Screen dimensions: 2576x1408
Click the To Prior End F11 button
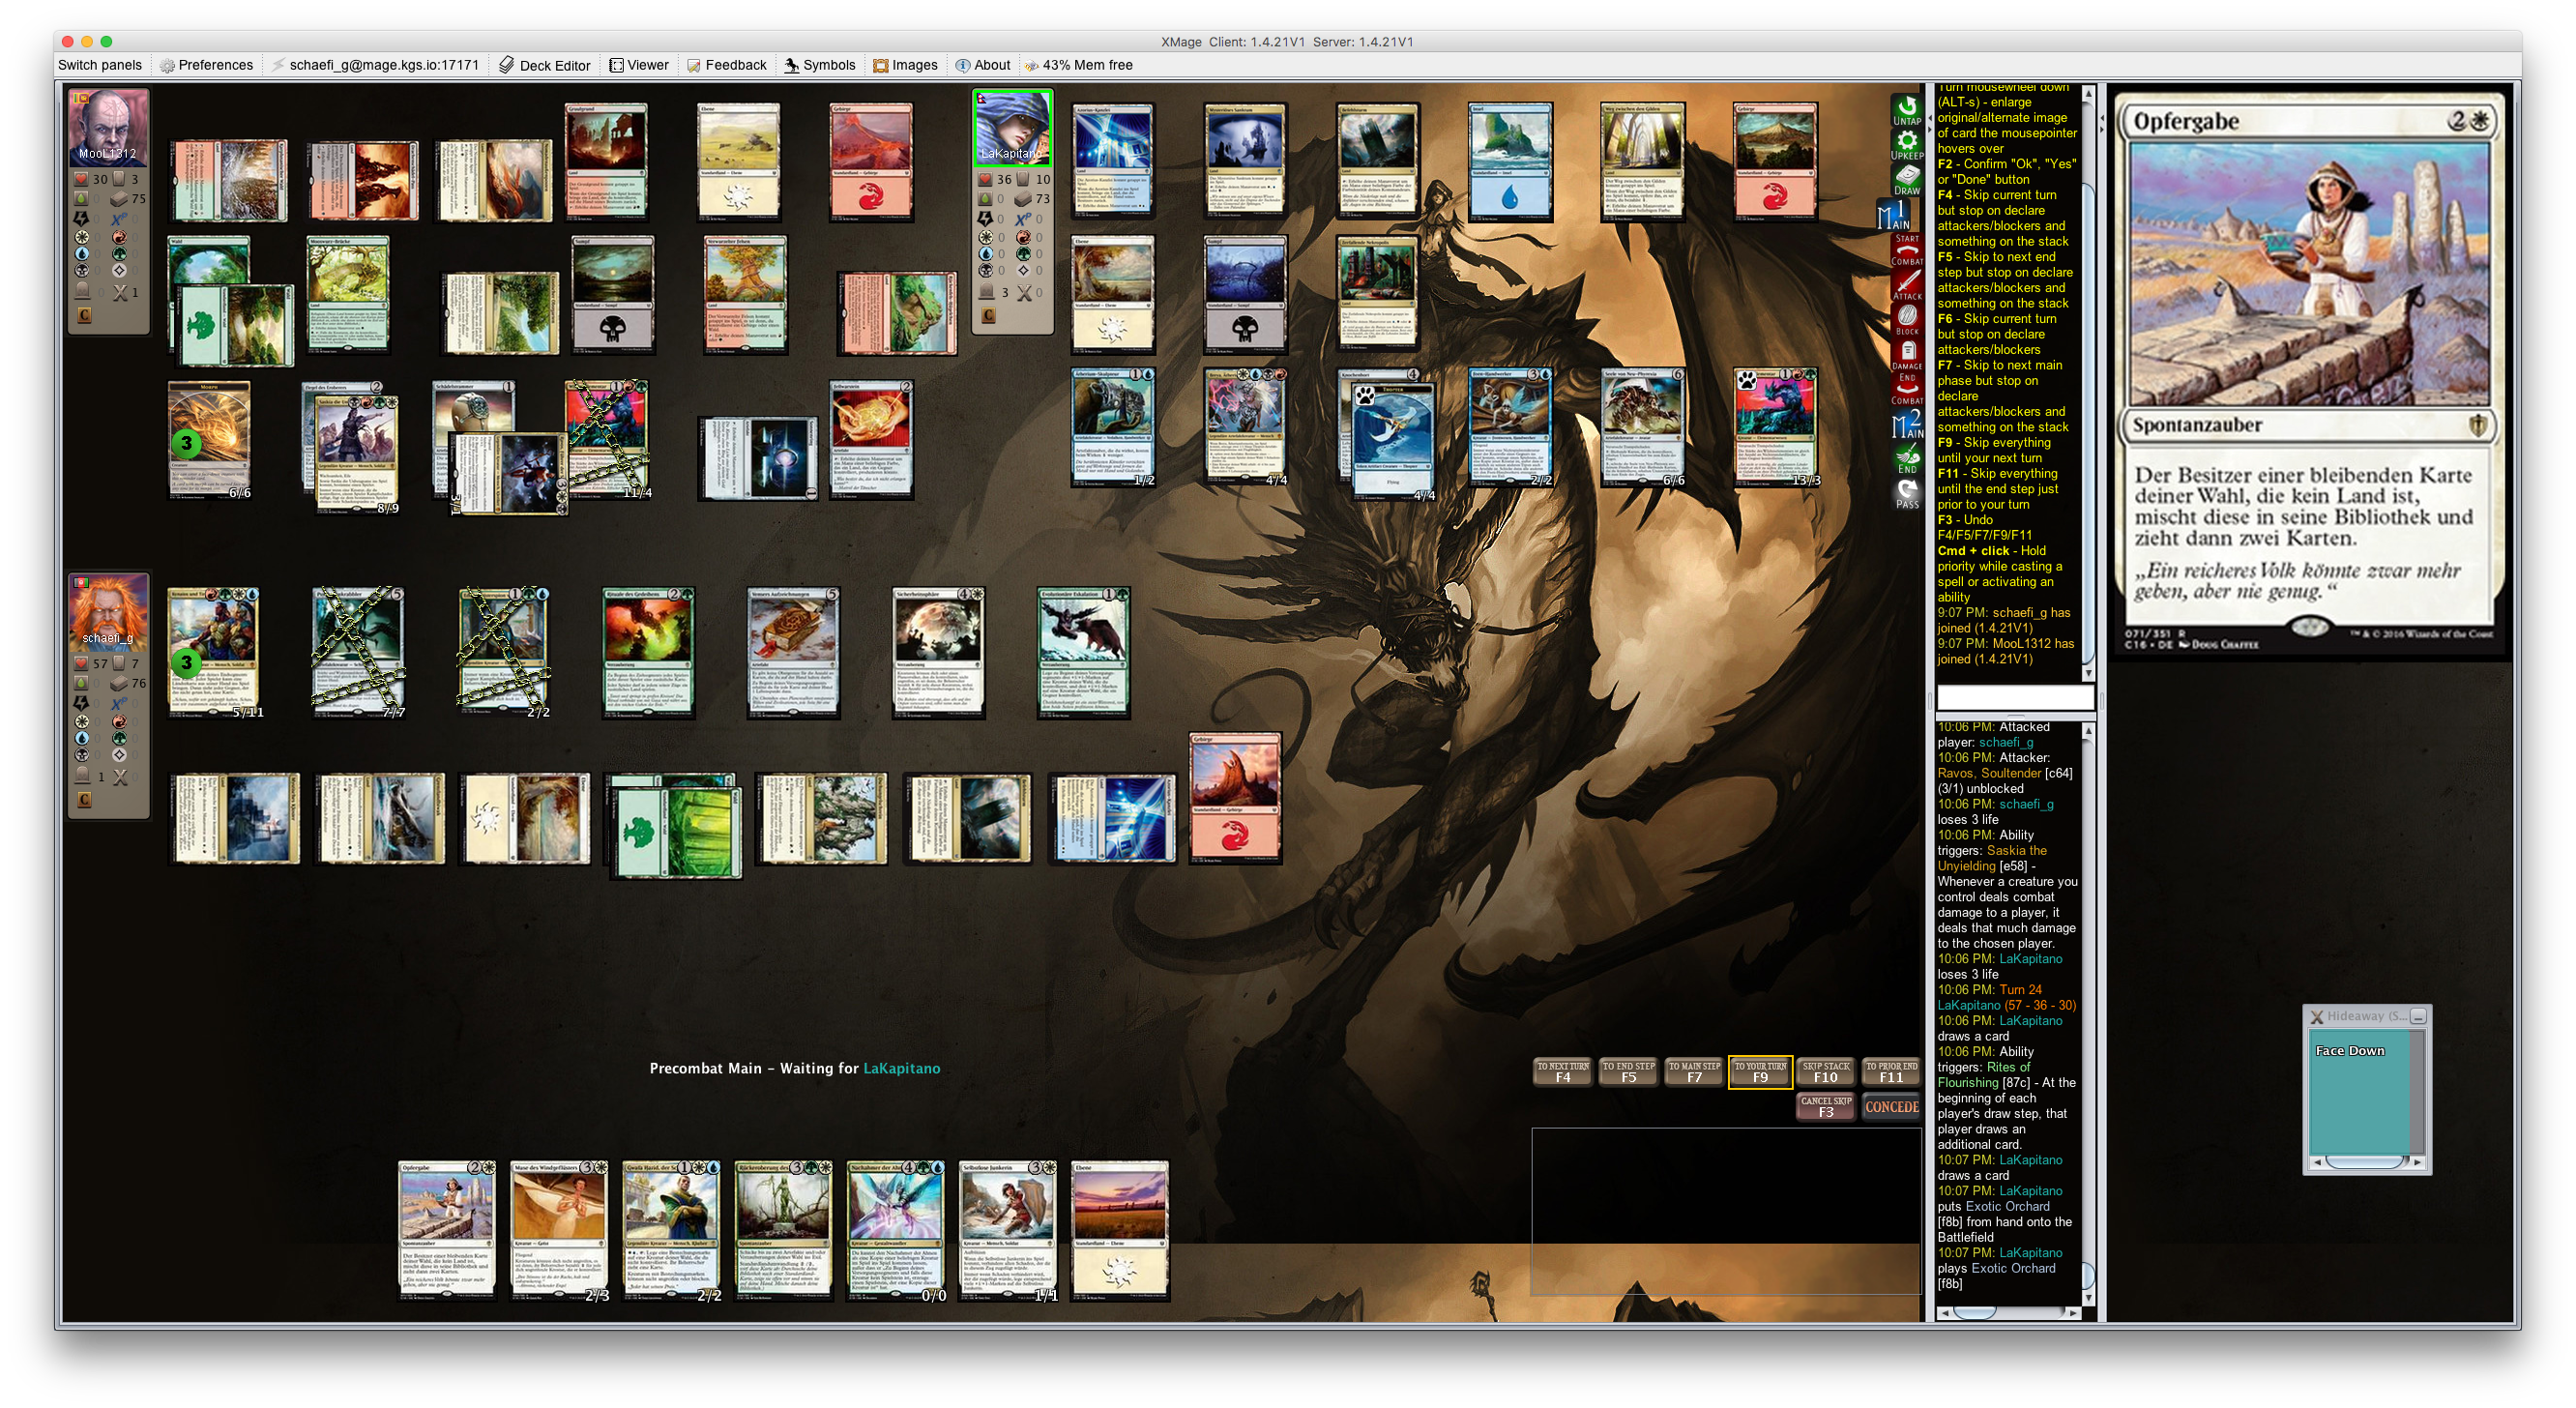[x=1891, y=1072]
